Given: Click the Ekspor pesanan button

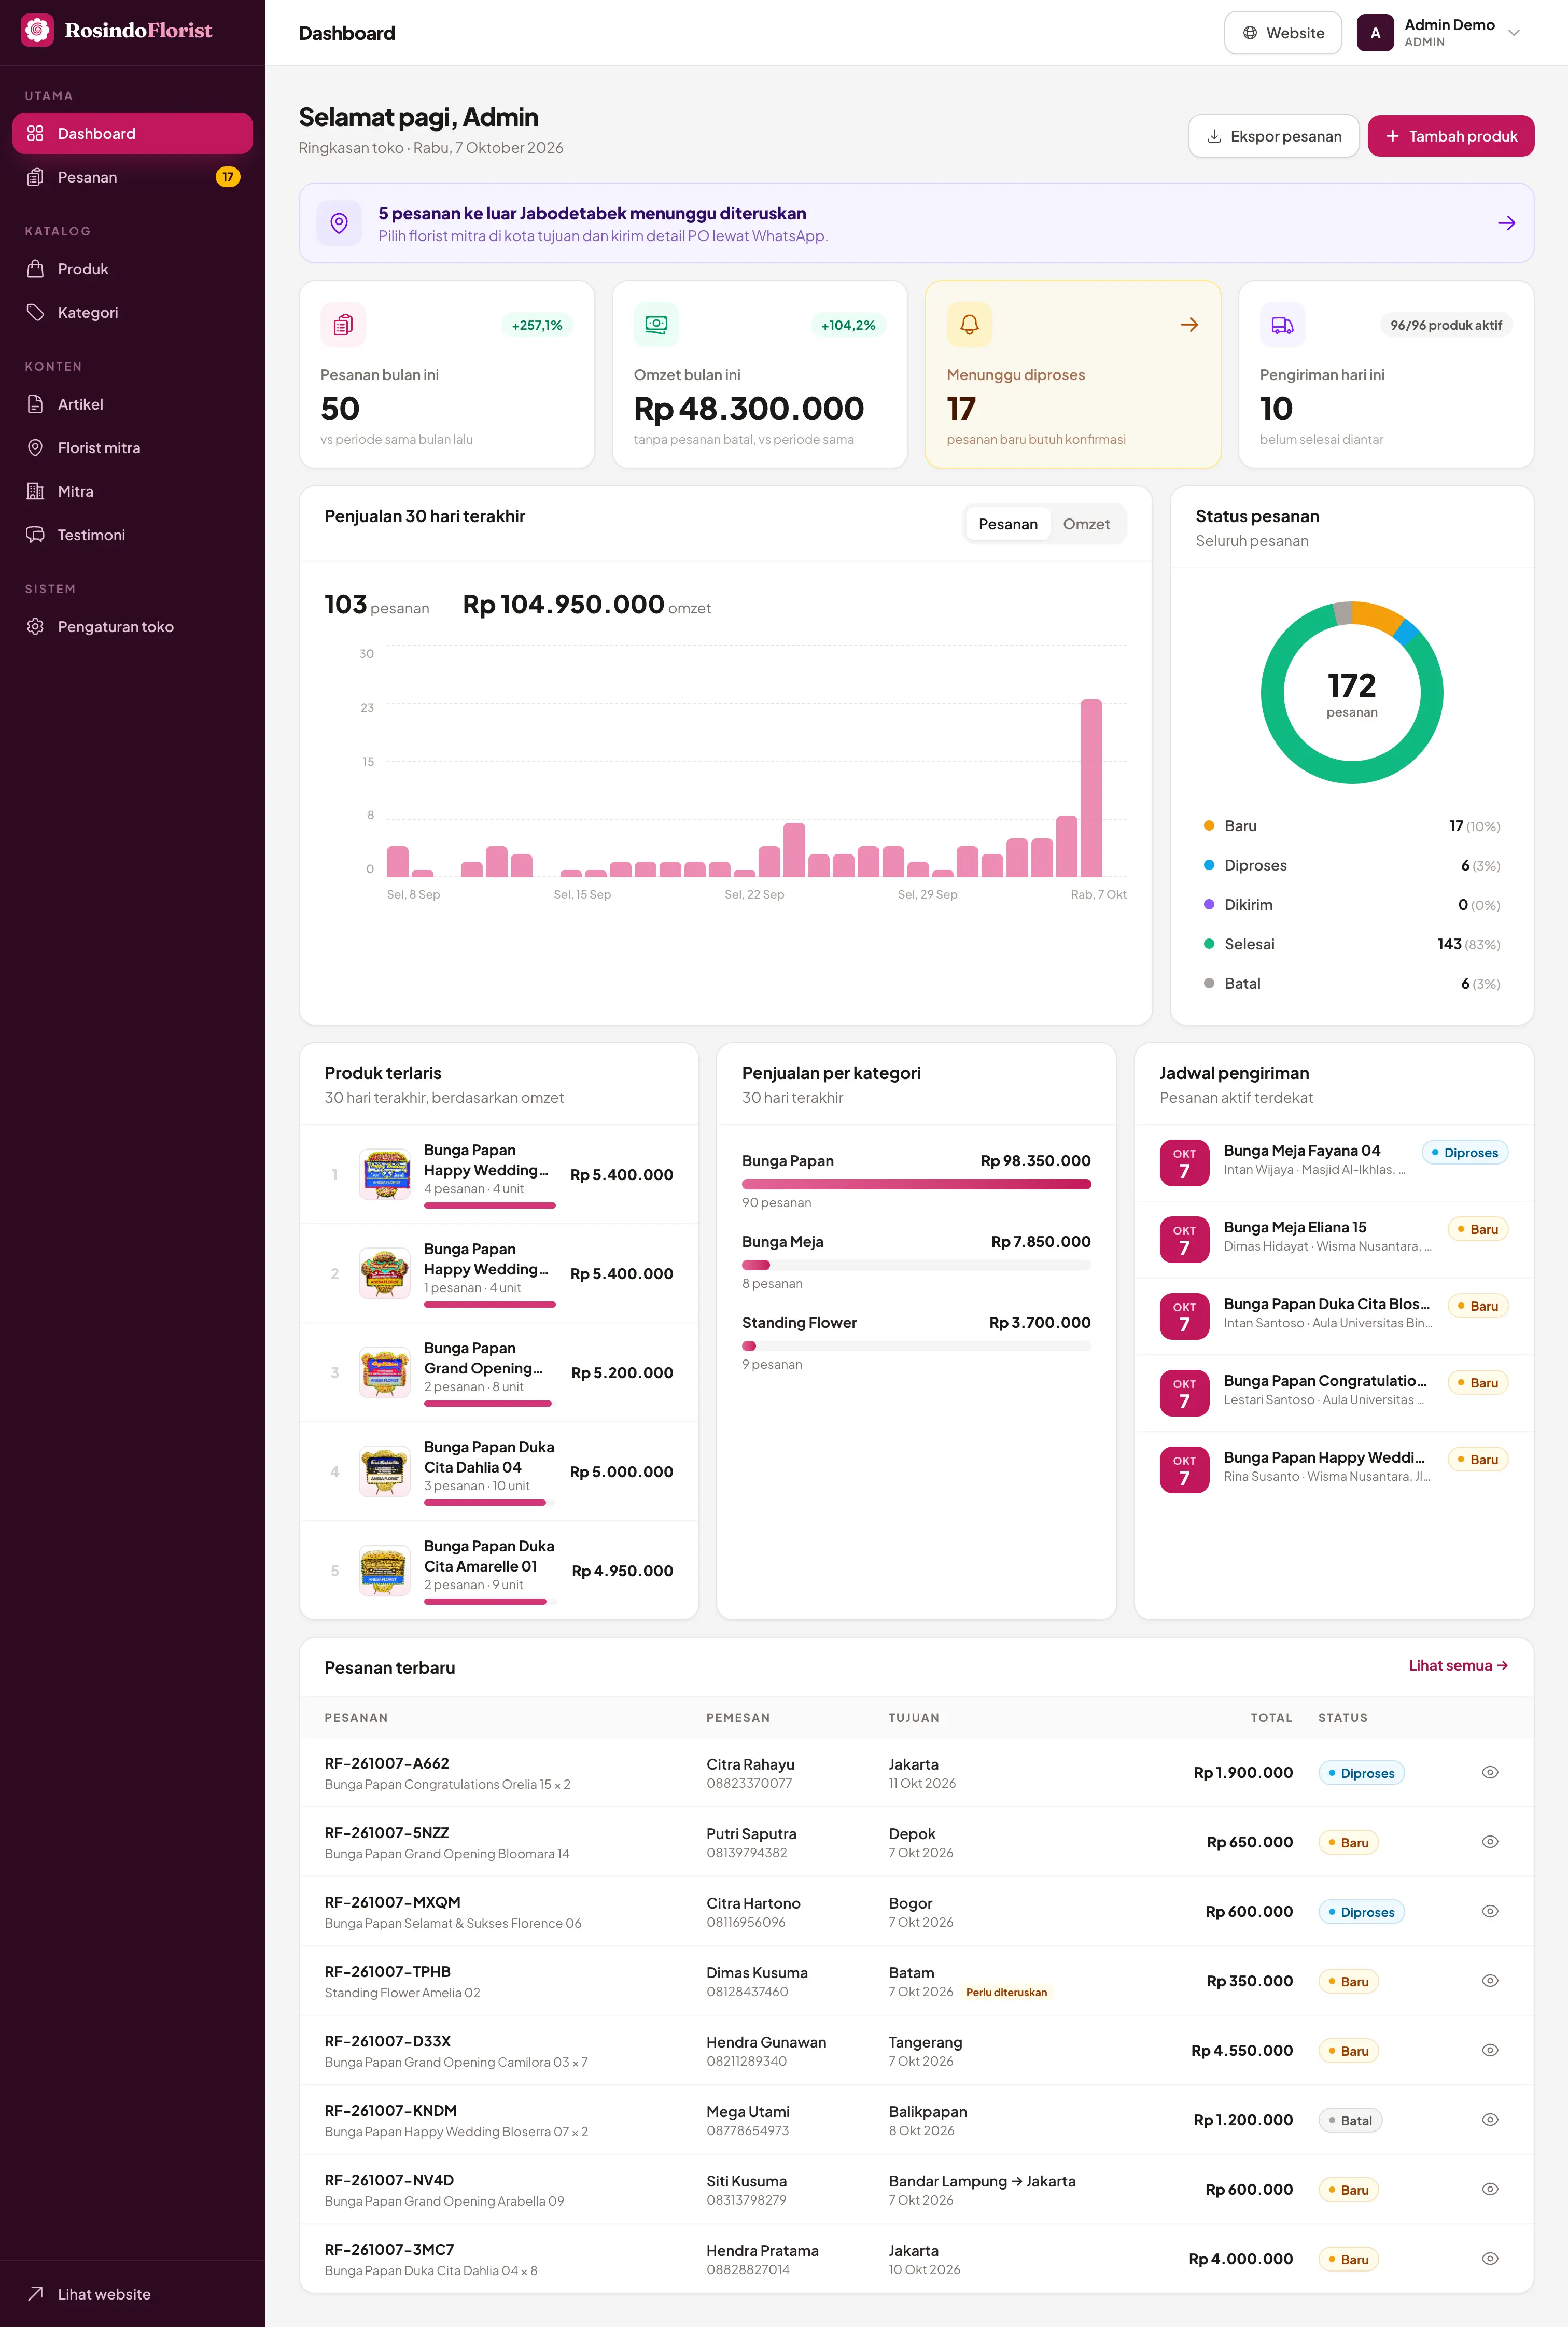Looking at the screenshot, I should coord(1273,136).
